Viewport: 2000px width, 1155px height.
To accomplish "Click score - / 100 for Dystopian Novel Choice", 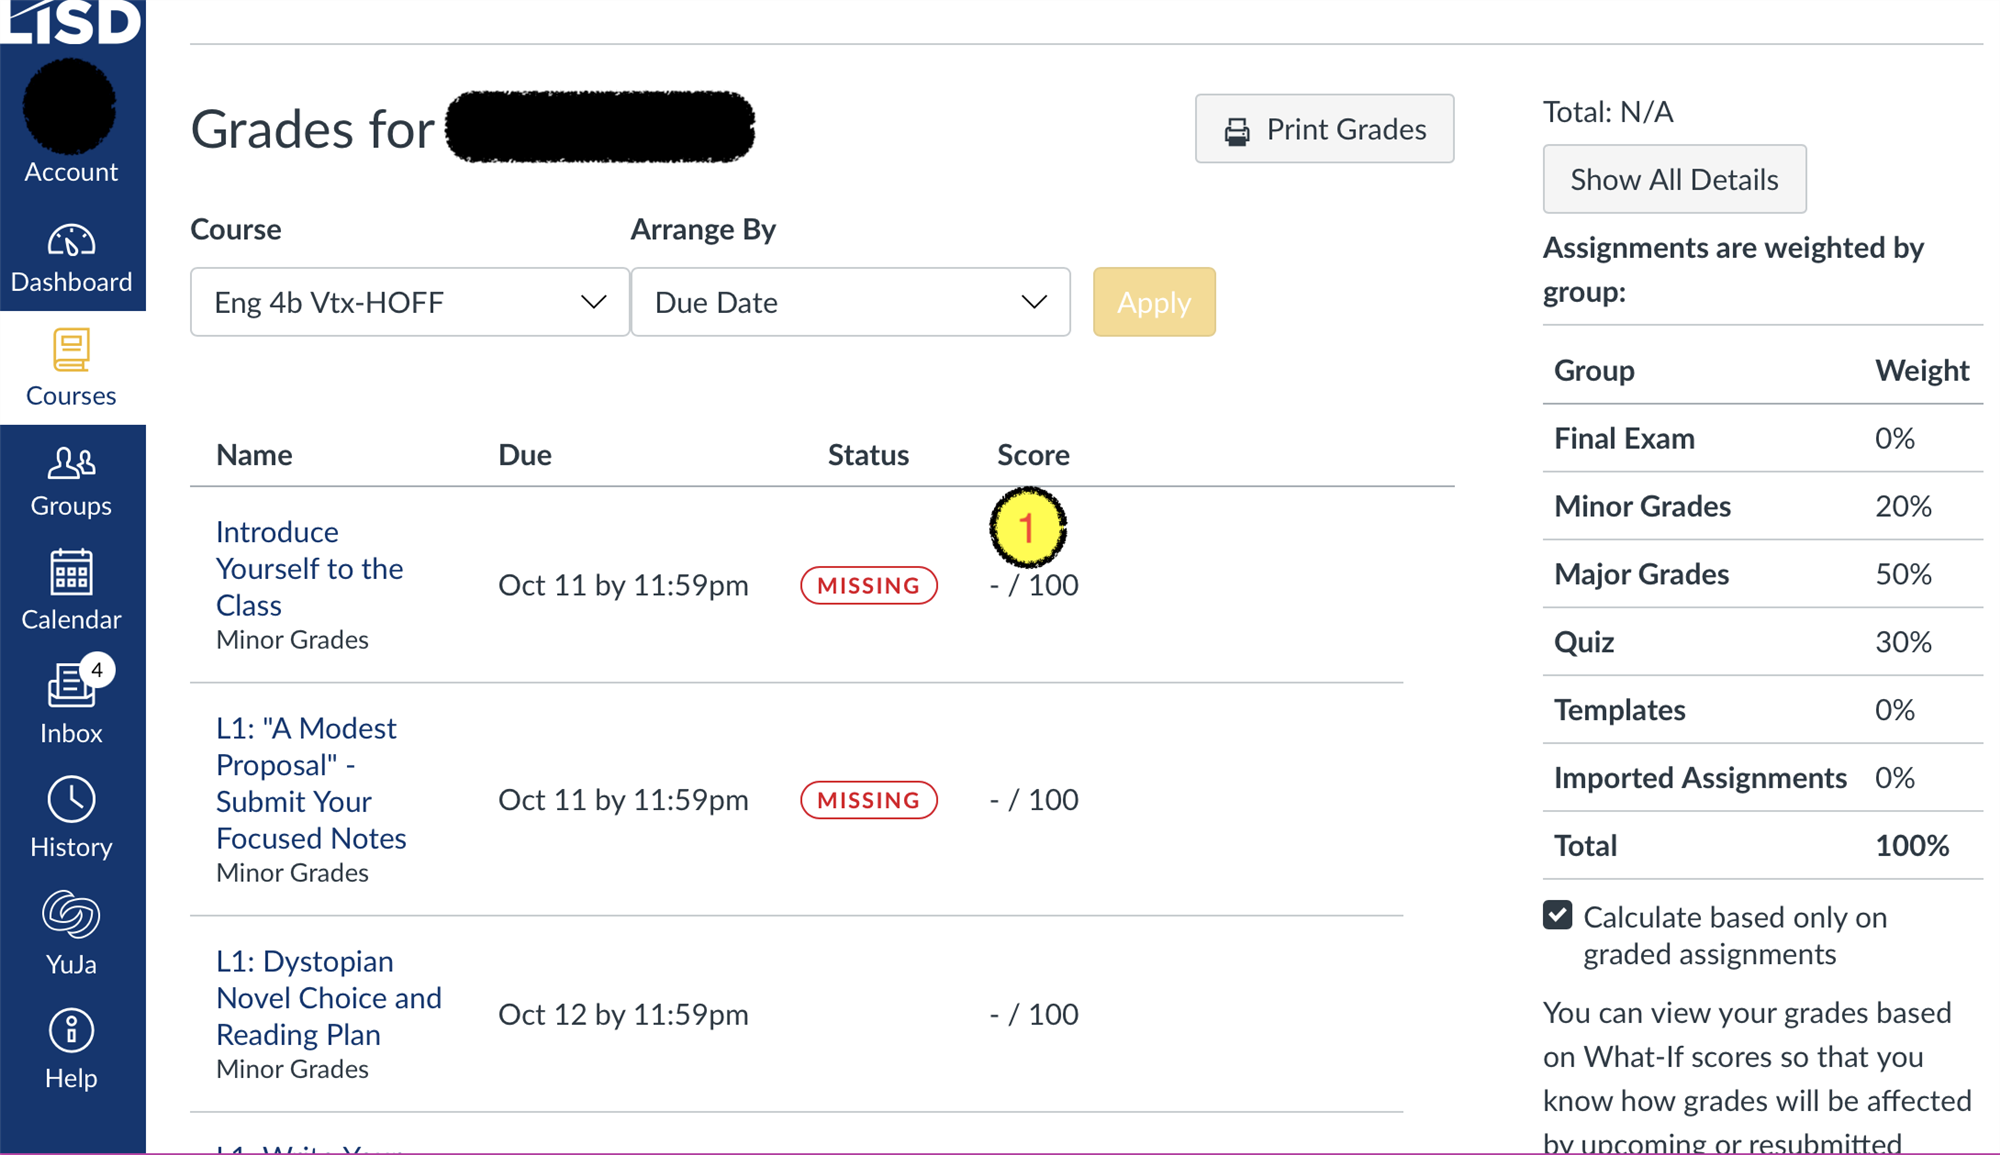I will [x=1034, y=1014].
